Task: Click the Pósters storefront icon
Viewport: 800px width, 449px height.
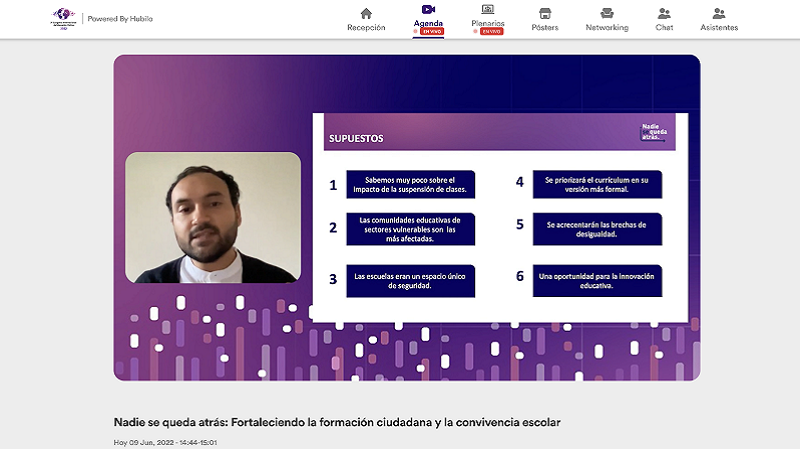Action: point(545,13)
